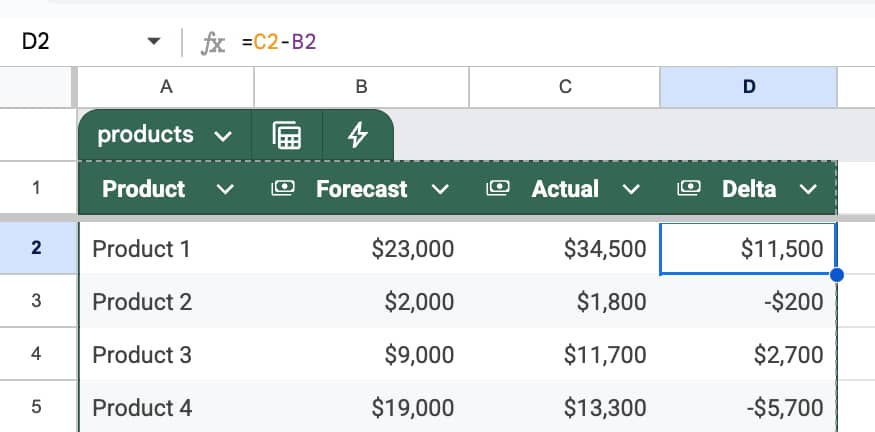Select cell containing Product 3

166,354
